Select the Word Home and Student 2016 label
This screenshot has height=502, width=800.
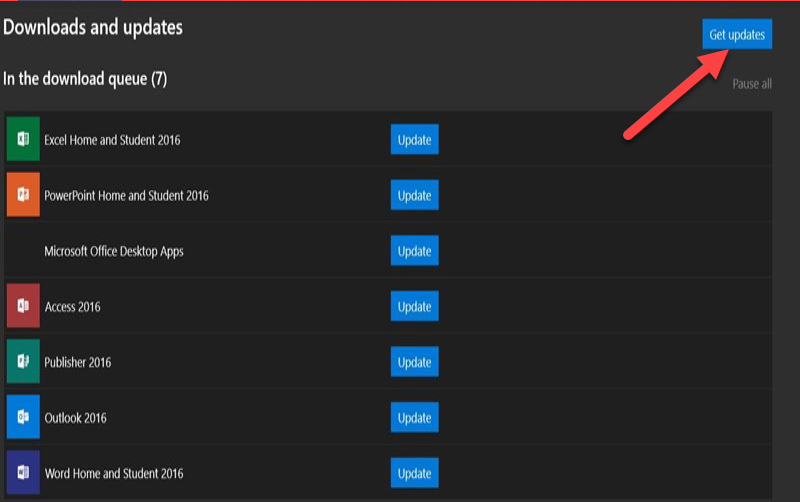click(114, 473)
